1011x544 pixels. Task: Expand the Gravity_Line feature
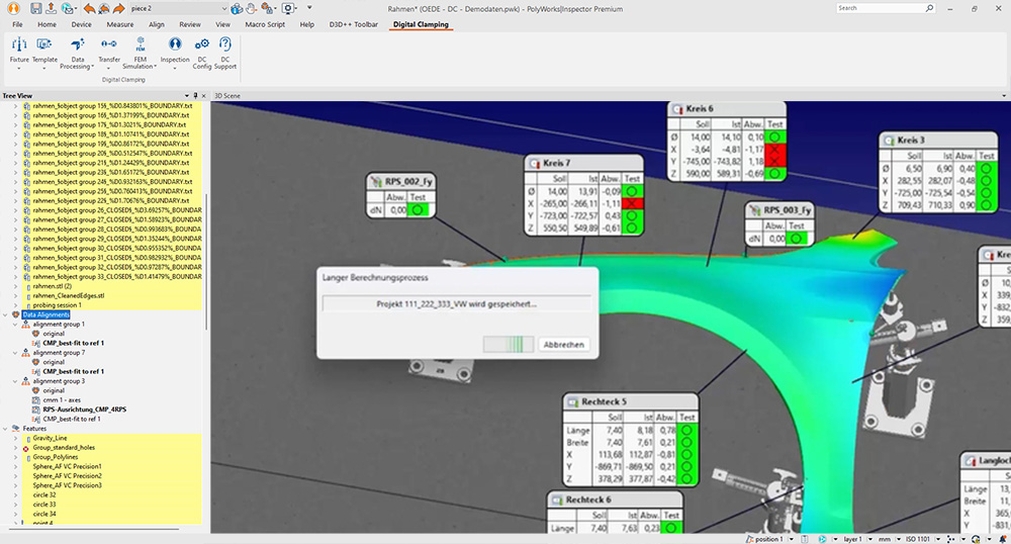15,438
